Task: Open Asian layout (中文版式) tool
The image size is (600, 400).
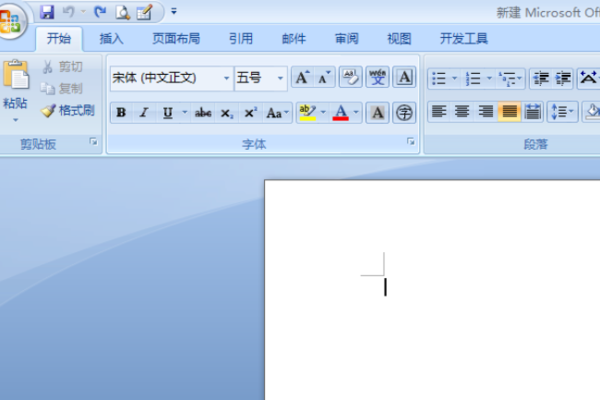Action: pos(589,78)
